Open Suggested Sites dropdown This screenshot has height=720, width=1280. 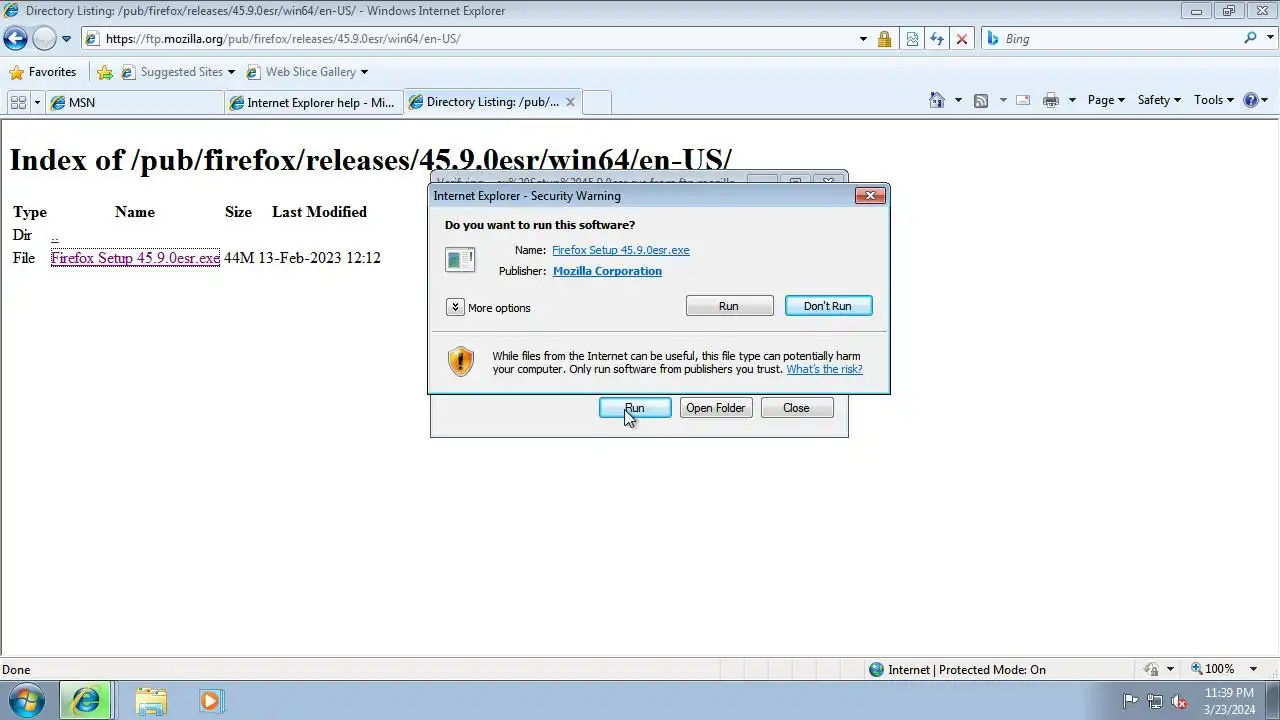178,72
